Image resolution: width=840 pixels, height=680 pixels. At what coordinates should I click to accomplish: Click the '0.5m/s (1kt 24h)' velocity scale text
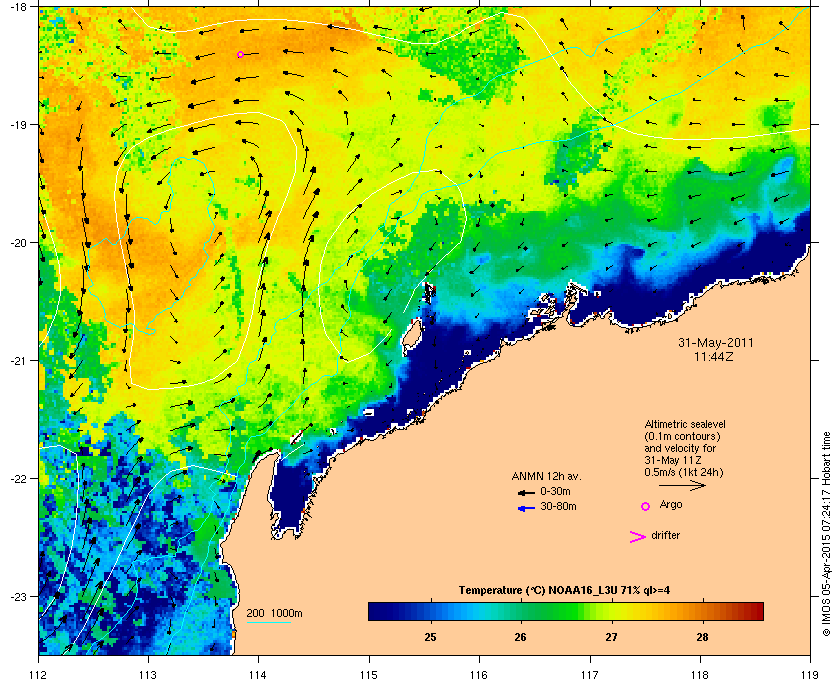[x=684, y=472]
